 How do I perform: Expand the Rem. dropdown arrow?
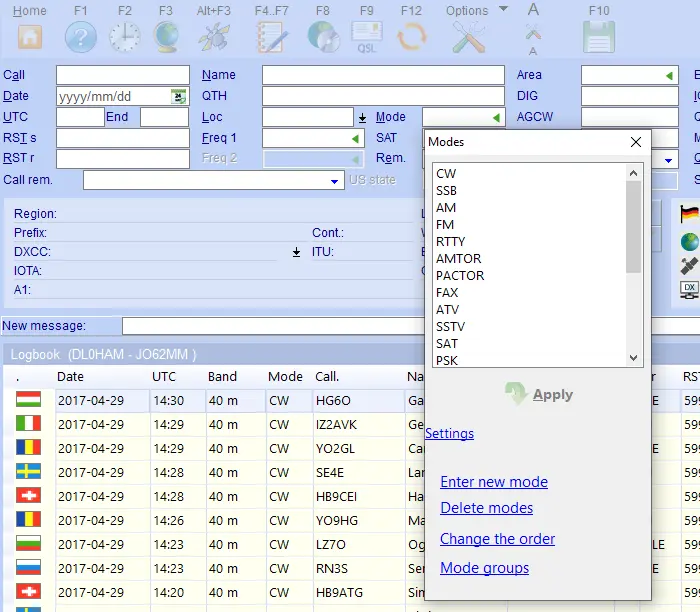click(x=668, y=160)
